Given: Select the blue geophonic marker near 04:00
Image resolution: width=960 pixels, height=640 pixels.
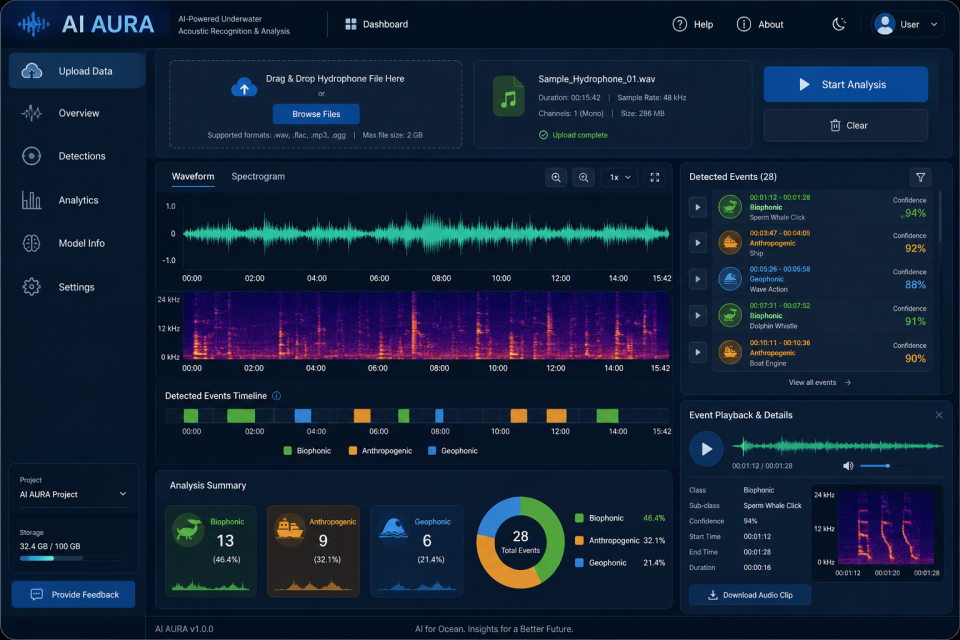Looking at the screenshot, I should (302, 416).
